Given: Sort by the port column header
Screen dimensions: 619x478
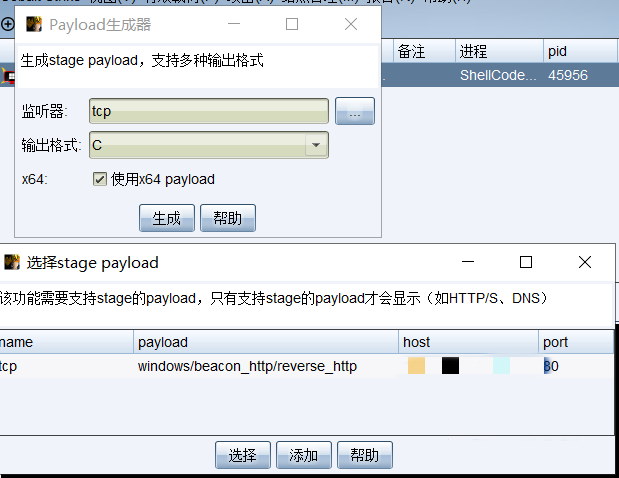Looking at the screenshot, I should click(576, 342).
